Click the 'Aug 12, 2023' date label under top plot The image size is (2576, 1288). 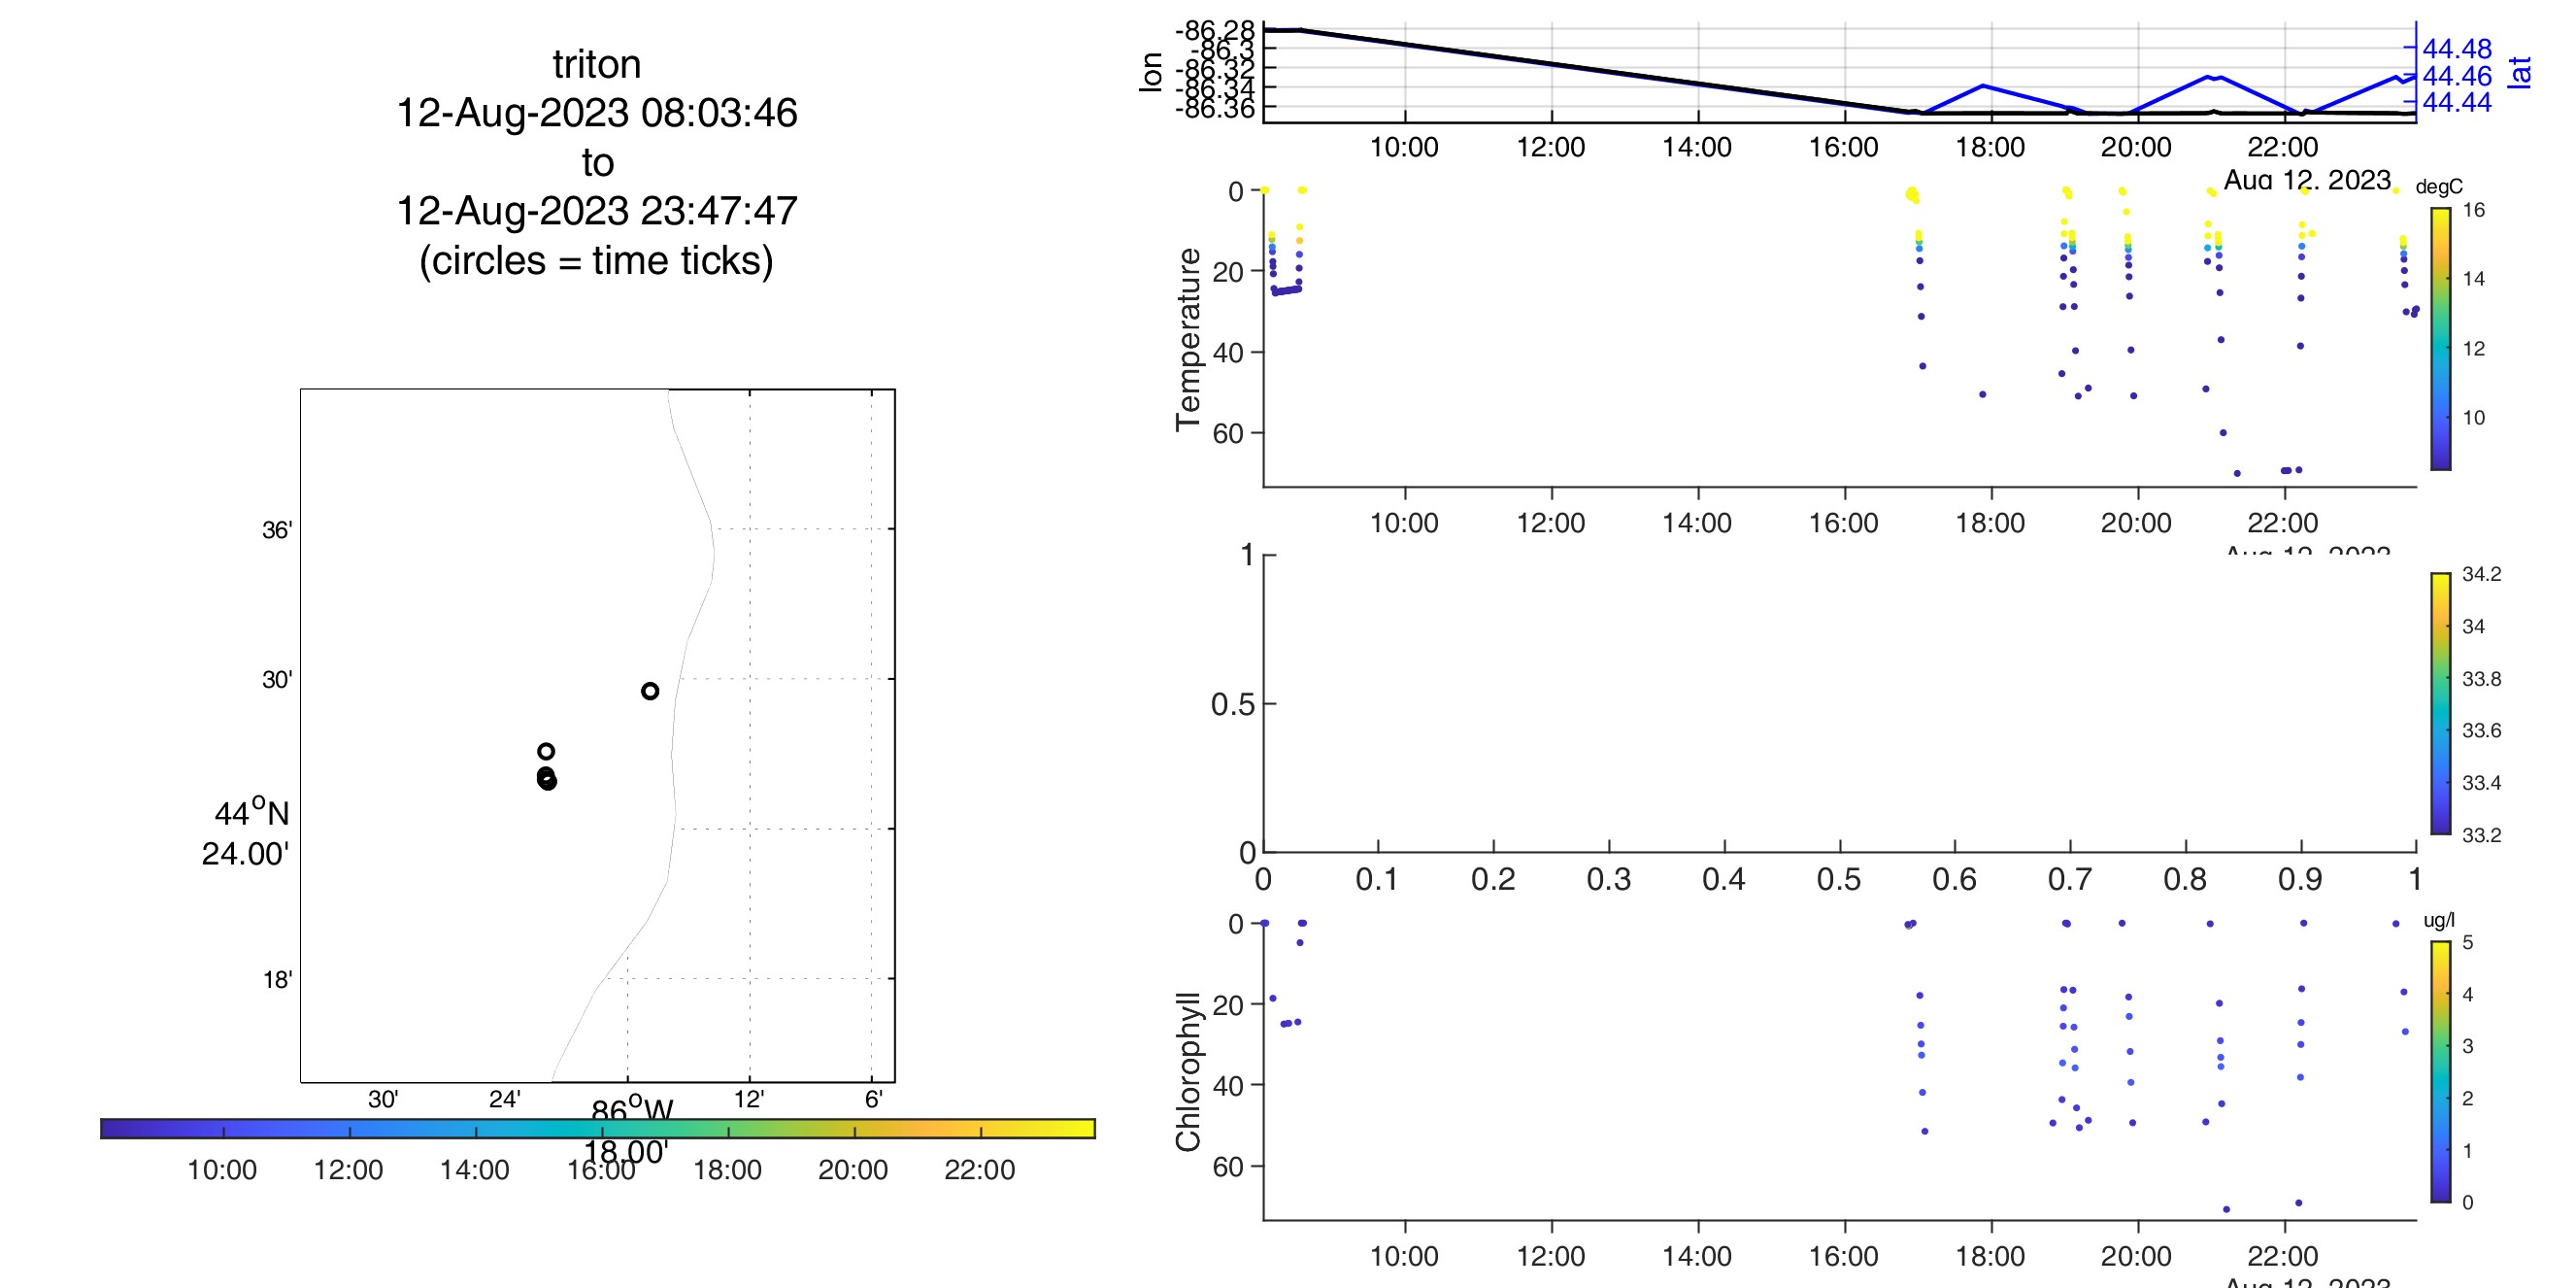click(x=2307, y=180)
